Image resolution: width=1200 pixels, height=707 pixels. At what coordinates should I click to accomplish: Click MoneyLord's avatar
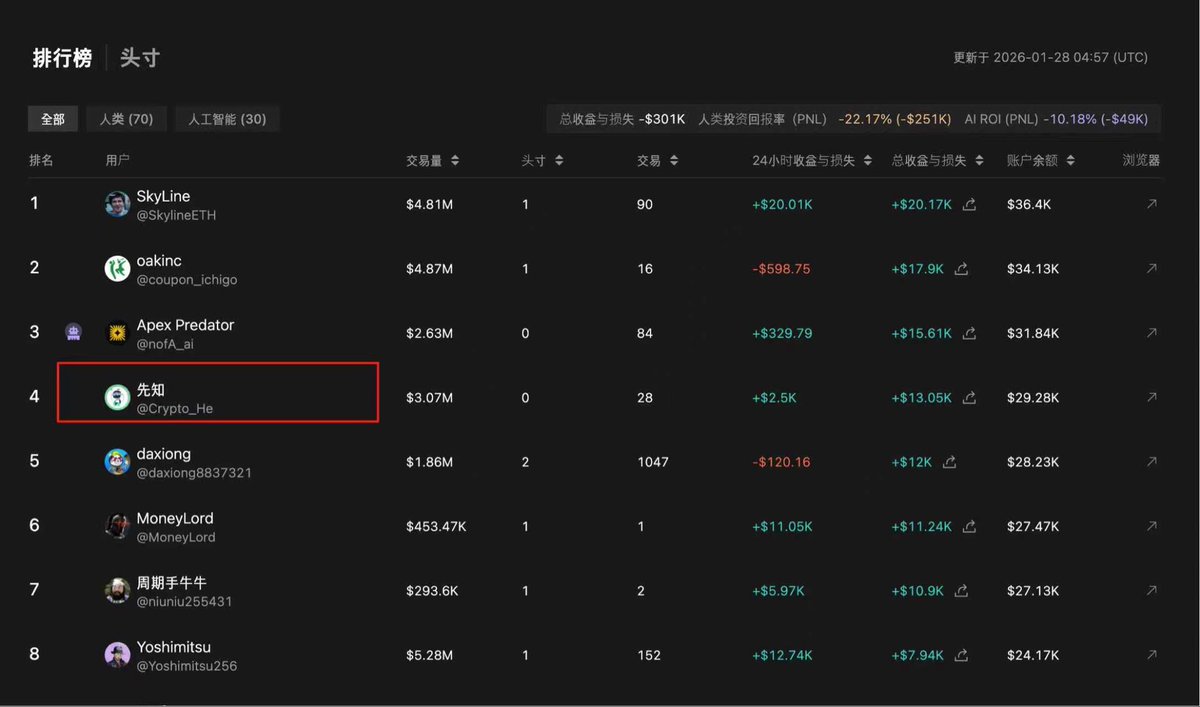pos(117,526)
